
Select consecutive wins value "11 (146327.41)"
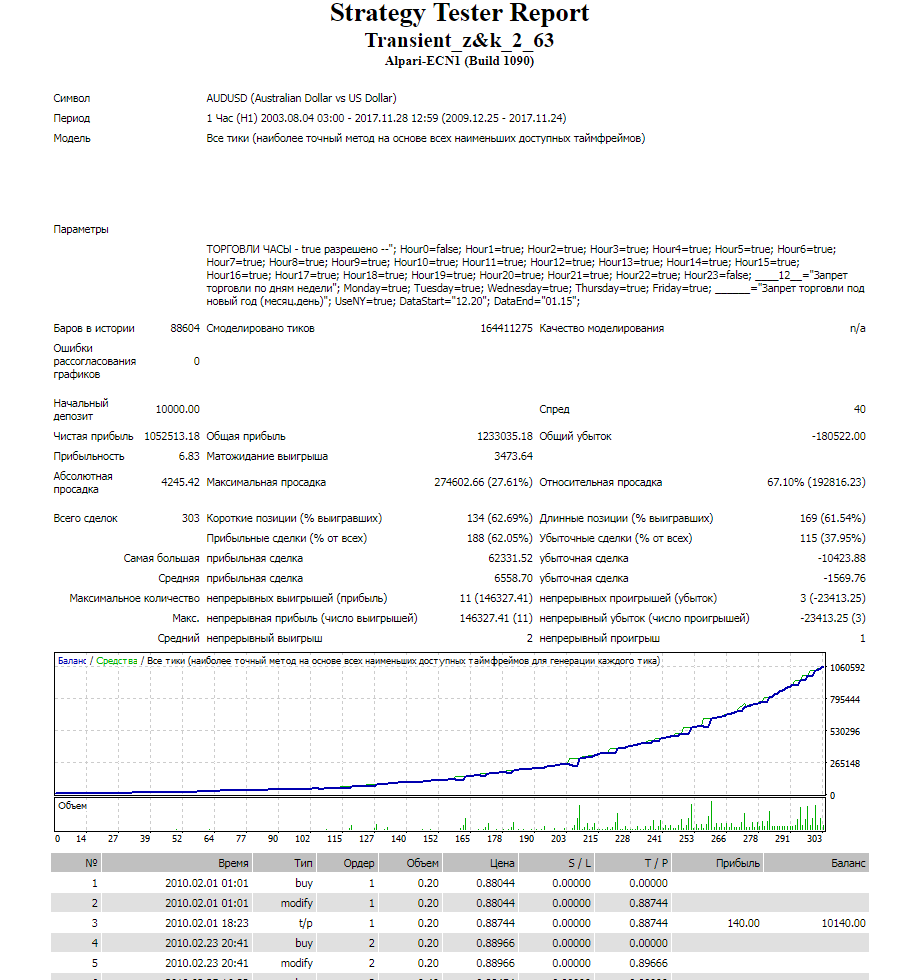(496, 598)
